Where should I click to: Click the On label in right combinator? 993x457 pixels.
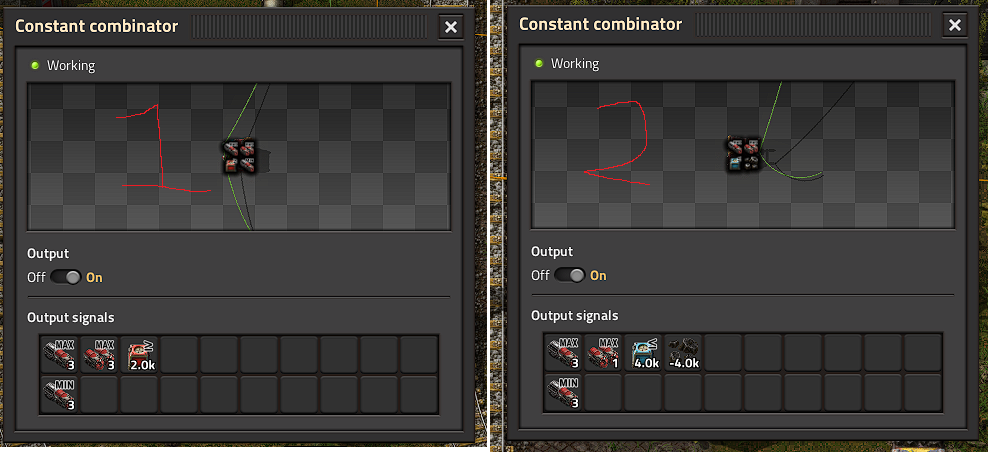[x=598, y=275]
